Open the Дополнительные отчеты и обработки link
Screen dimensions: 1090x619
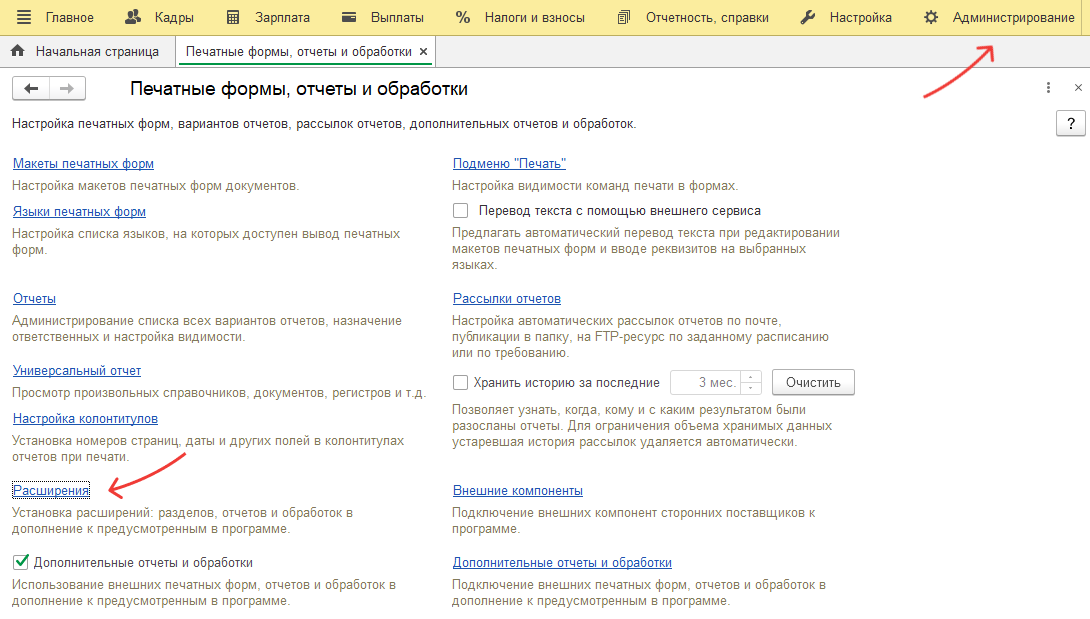(x=562, y=562)
